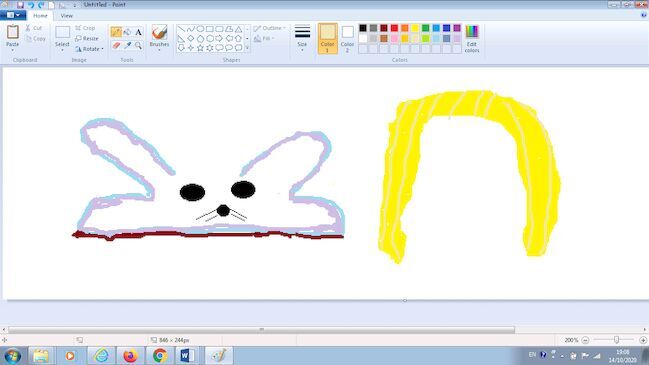Open the Windows Start button
Screen dimensions: 649x365
point(12,356)
